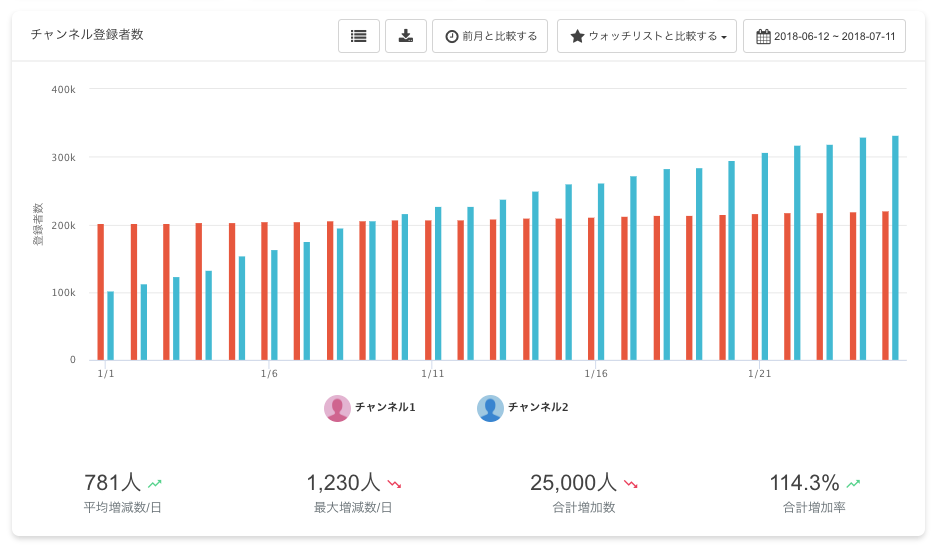Toggle チャンネル1 legend label visibility
This screenshot has width=936, height=551.
(x=386, y=407)
